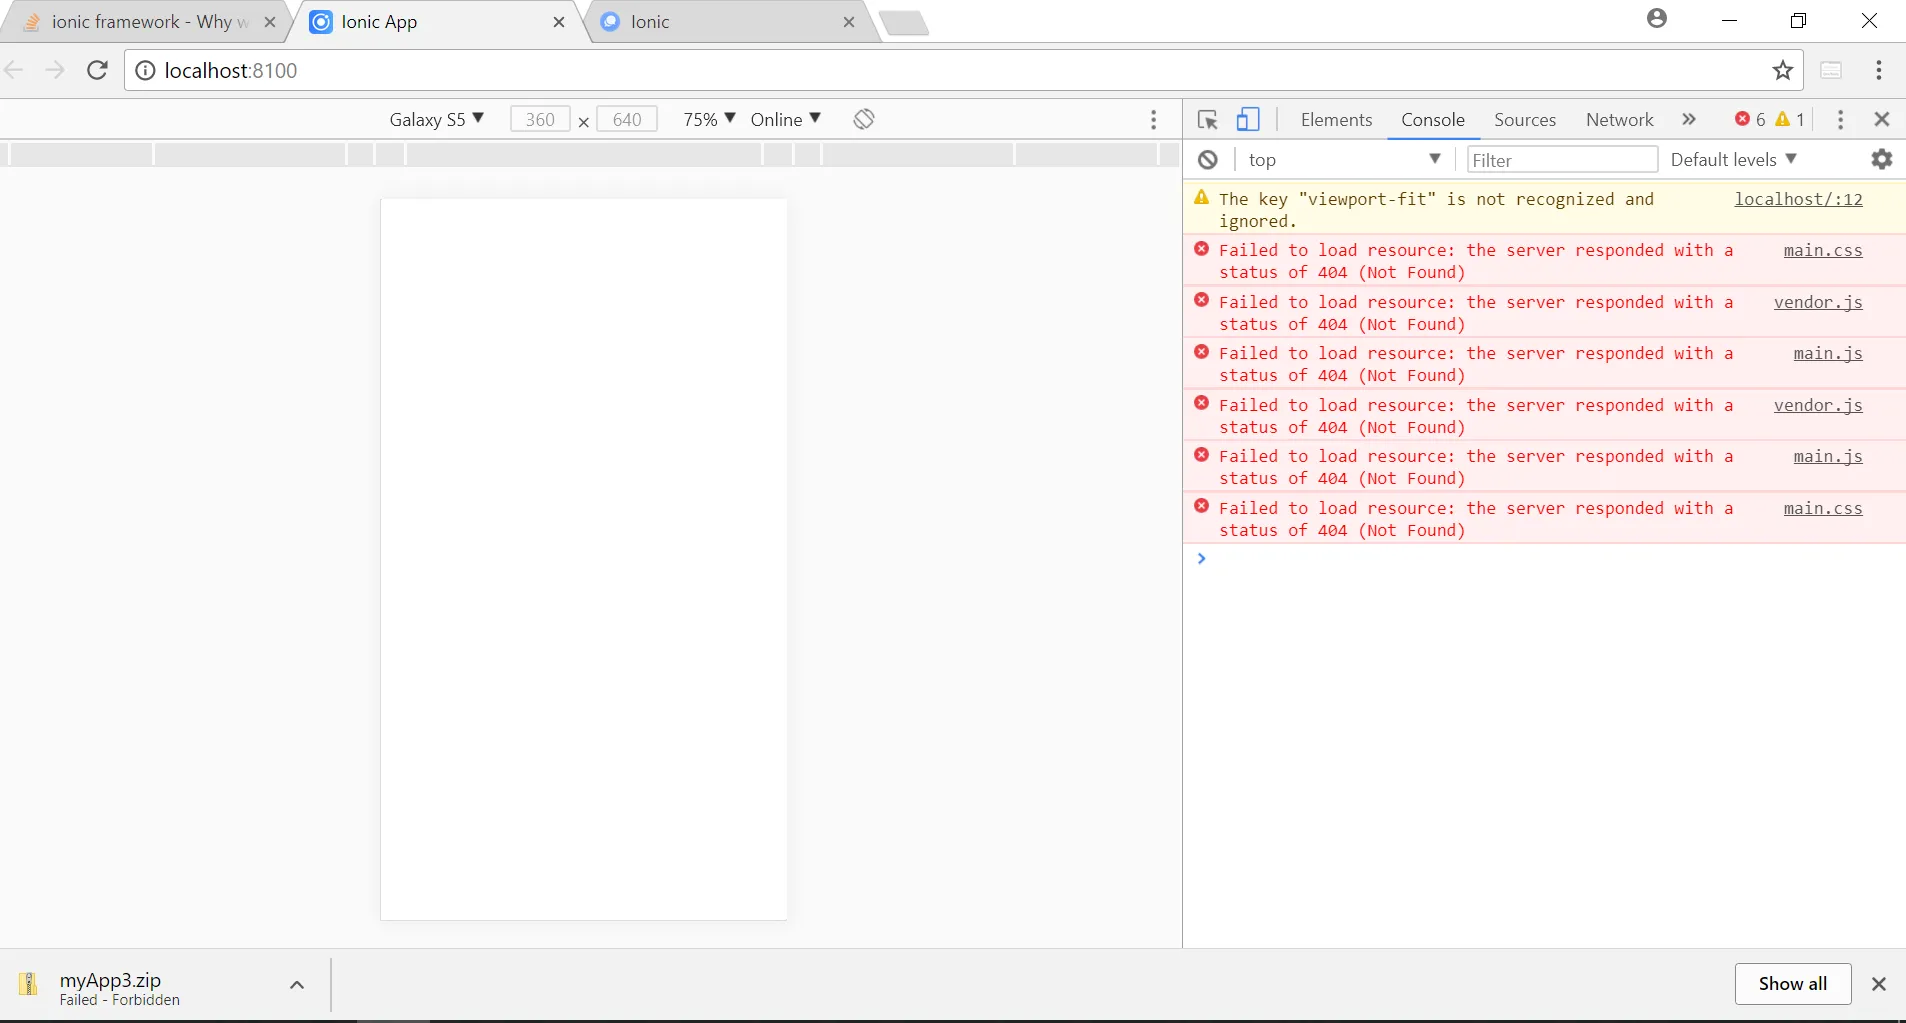1906x1023 pixels.
Task: Switch to the Console tab
Action: point(1432,120)
